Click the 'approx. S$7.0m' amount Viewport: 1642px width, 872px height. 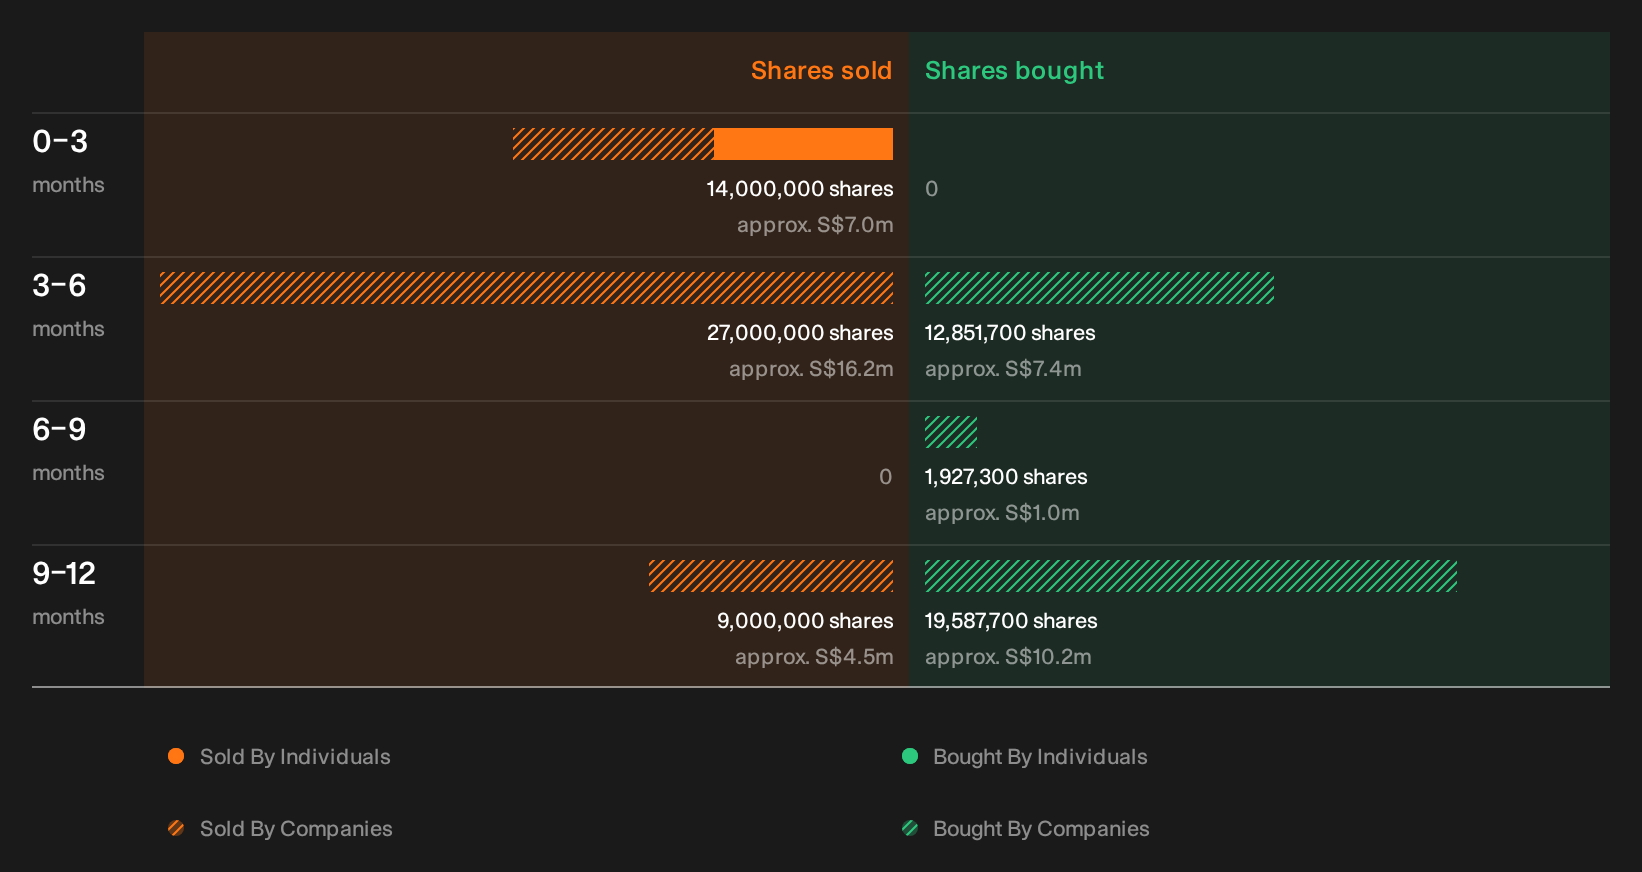coord(815,225)
